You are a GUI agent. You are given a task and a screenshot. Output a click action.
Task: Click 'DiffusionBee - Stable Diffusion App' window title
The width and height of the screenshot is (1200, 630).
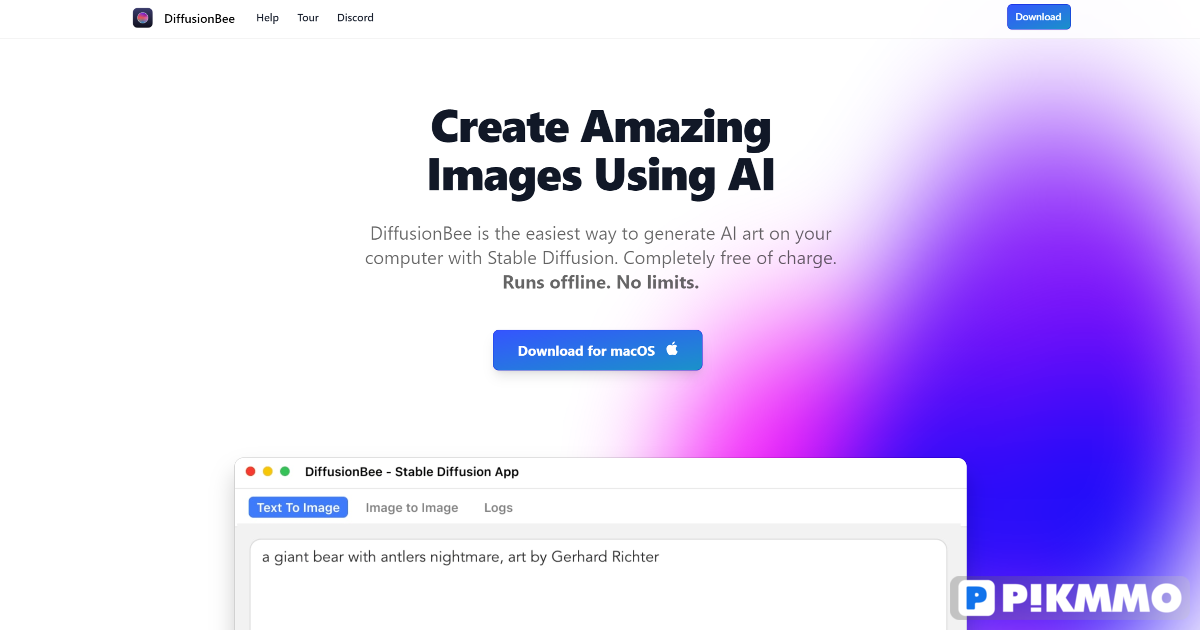click(x=412, y=472)
